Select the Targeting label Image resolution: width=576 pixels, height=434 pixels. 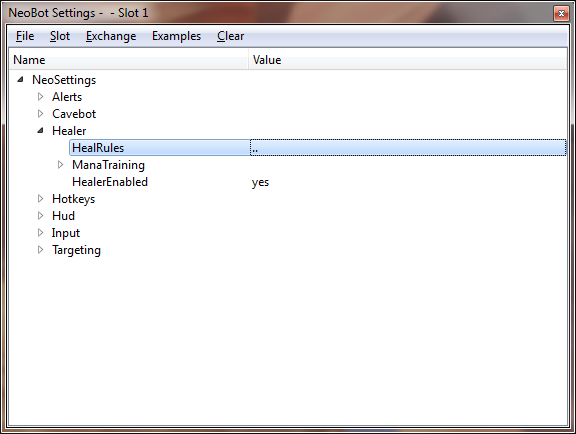(x=76, y=250)
